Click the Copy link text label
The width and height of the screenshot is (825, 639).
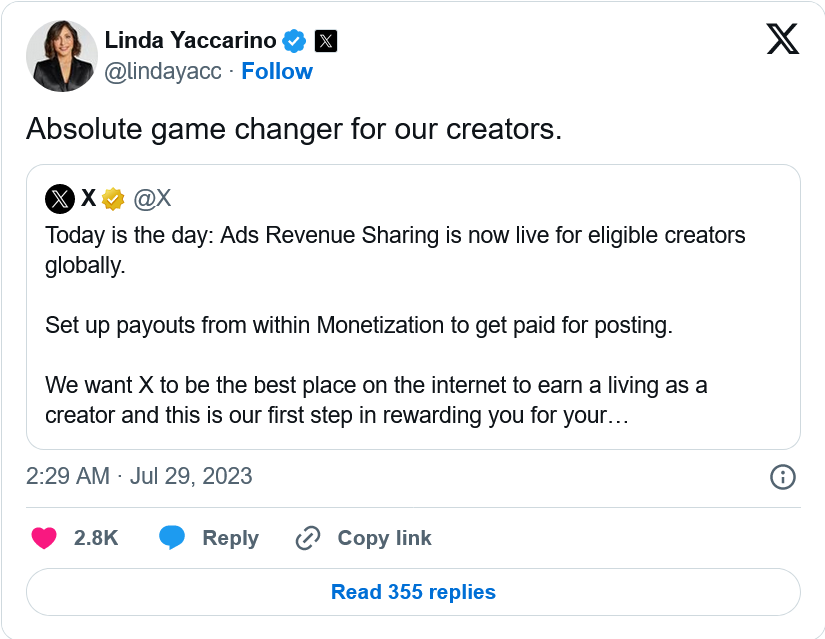click(384, 538)
